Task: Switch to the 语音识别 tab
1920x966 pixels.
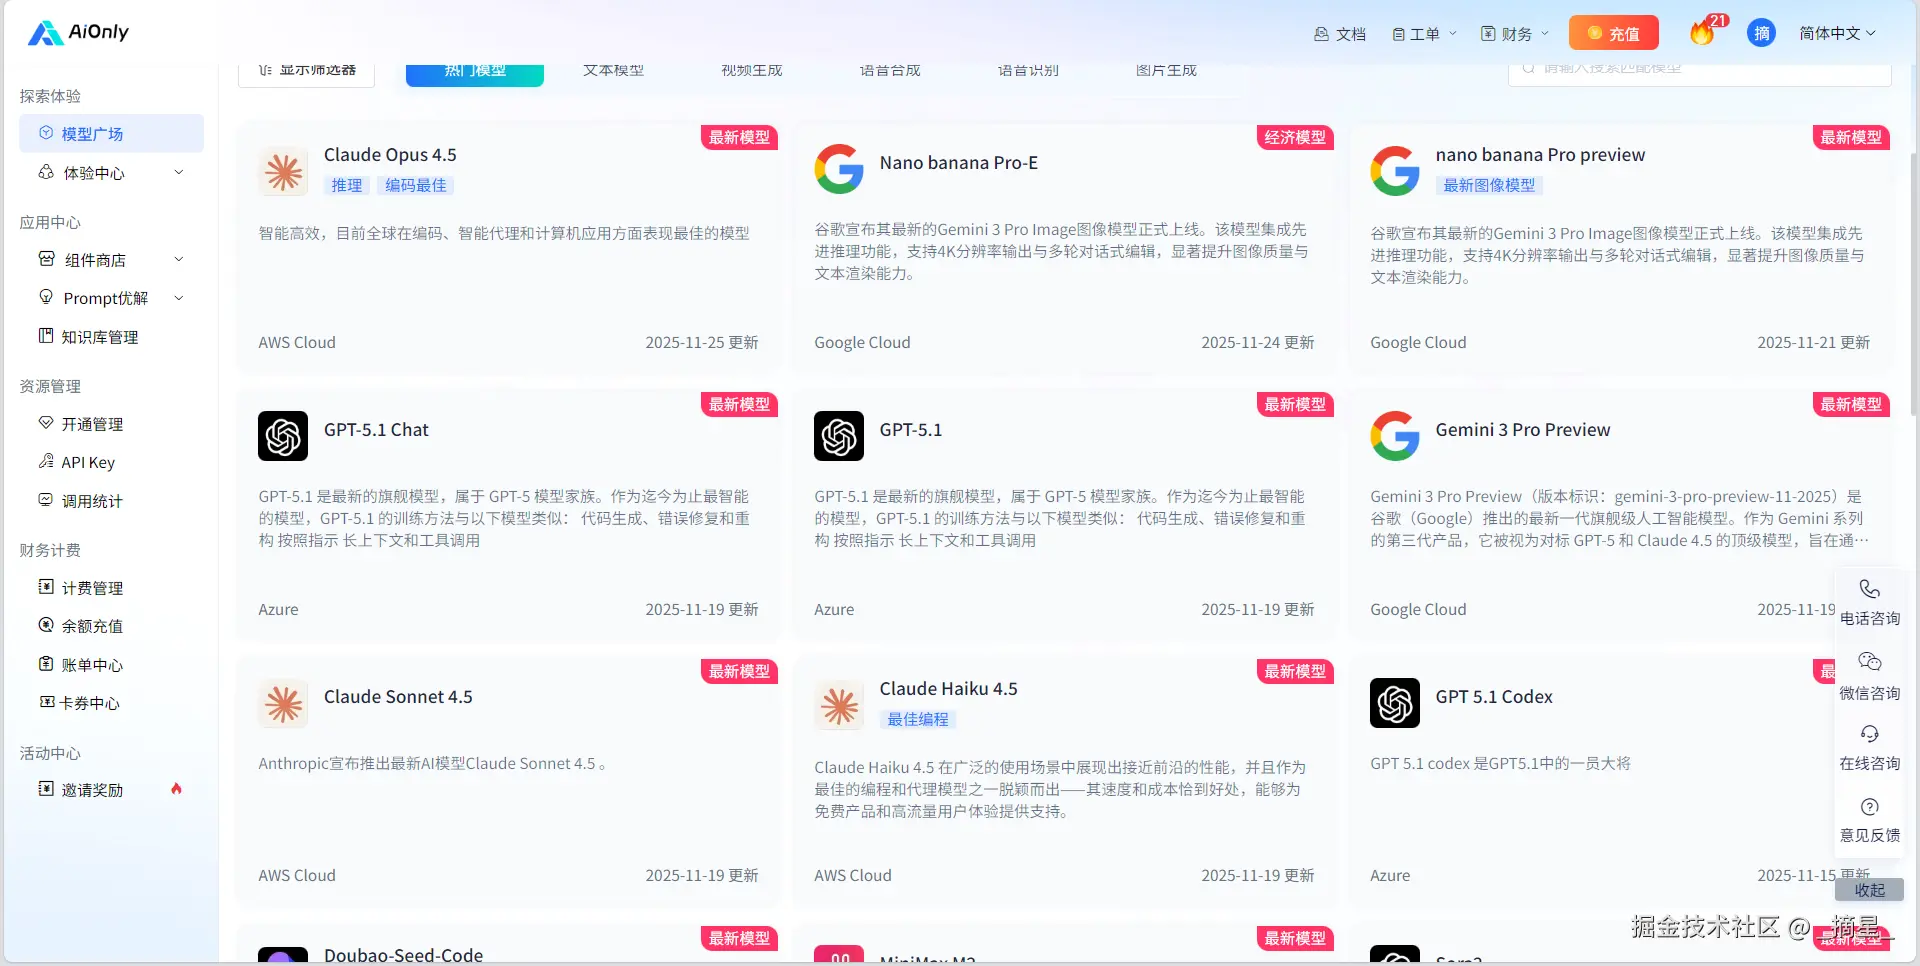Action: 1028,71
